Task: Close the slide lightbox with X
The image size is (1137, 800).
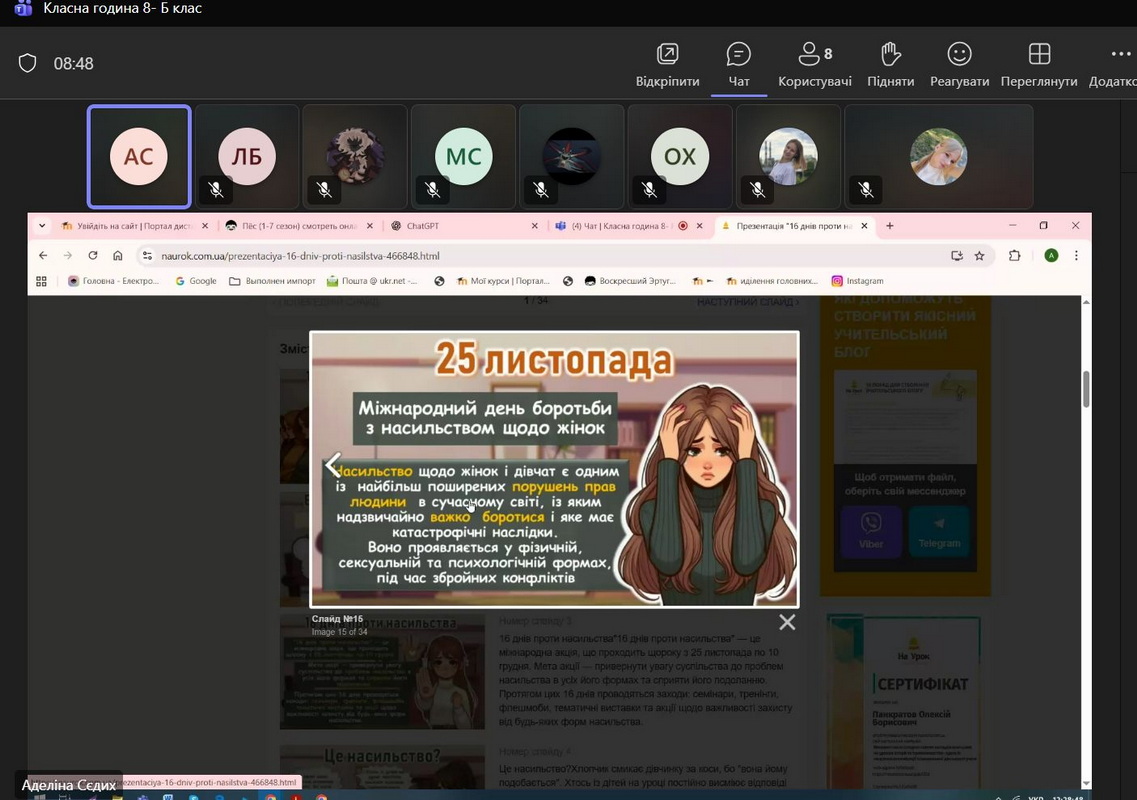Action: (787, 622)
